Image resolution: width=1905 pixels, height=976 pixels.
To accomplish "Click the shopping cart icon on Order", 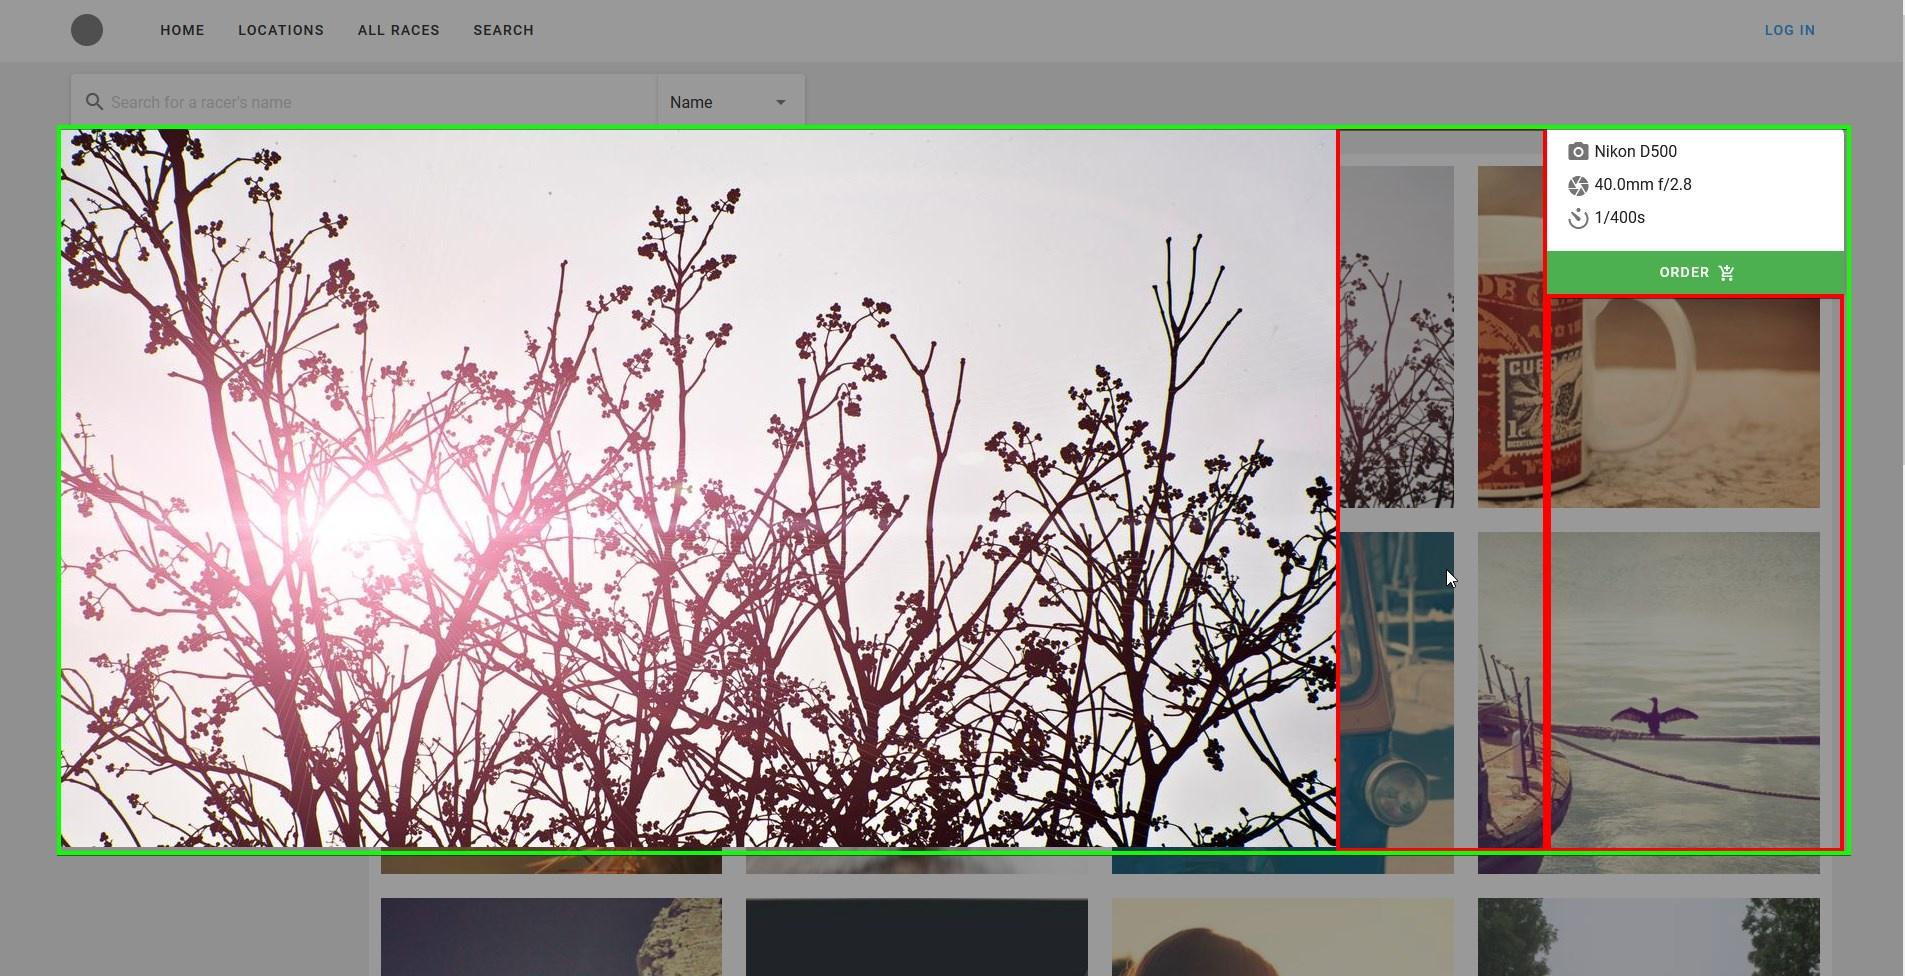I will pyautogui.click(x=1726, y=272).
